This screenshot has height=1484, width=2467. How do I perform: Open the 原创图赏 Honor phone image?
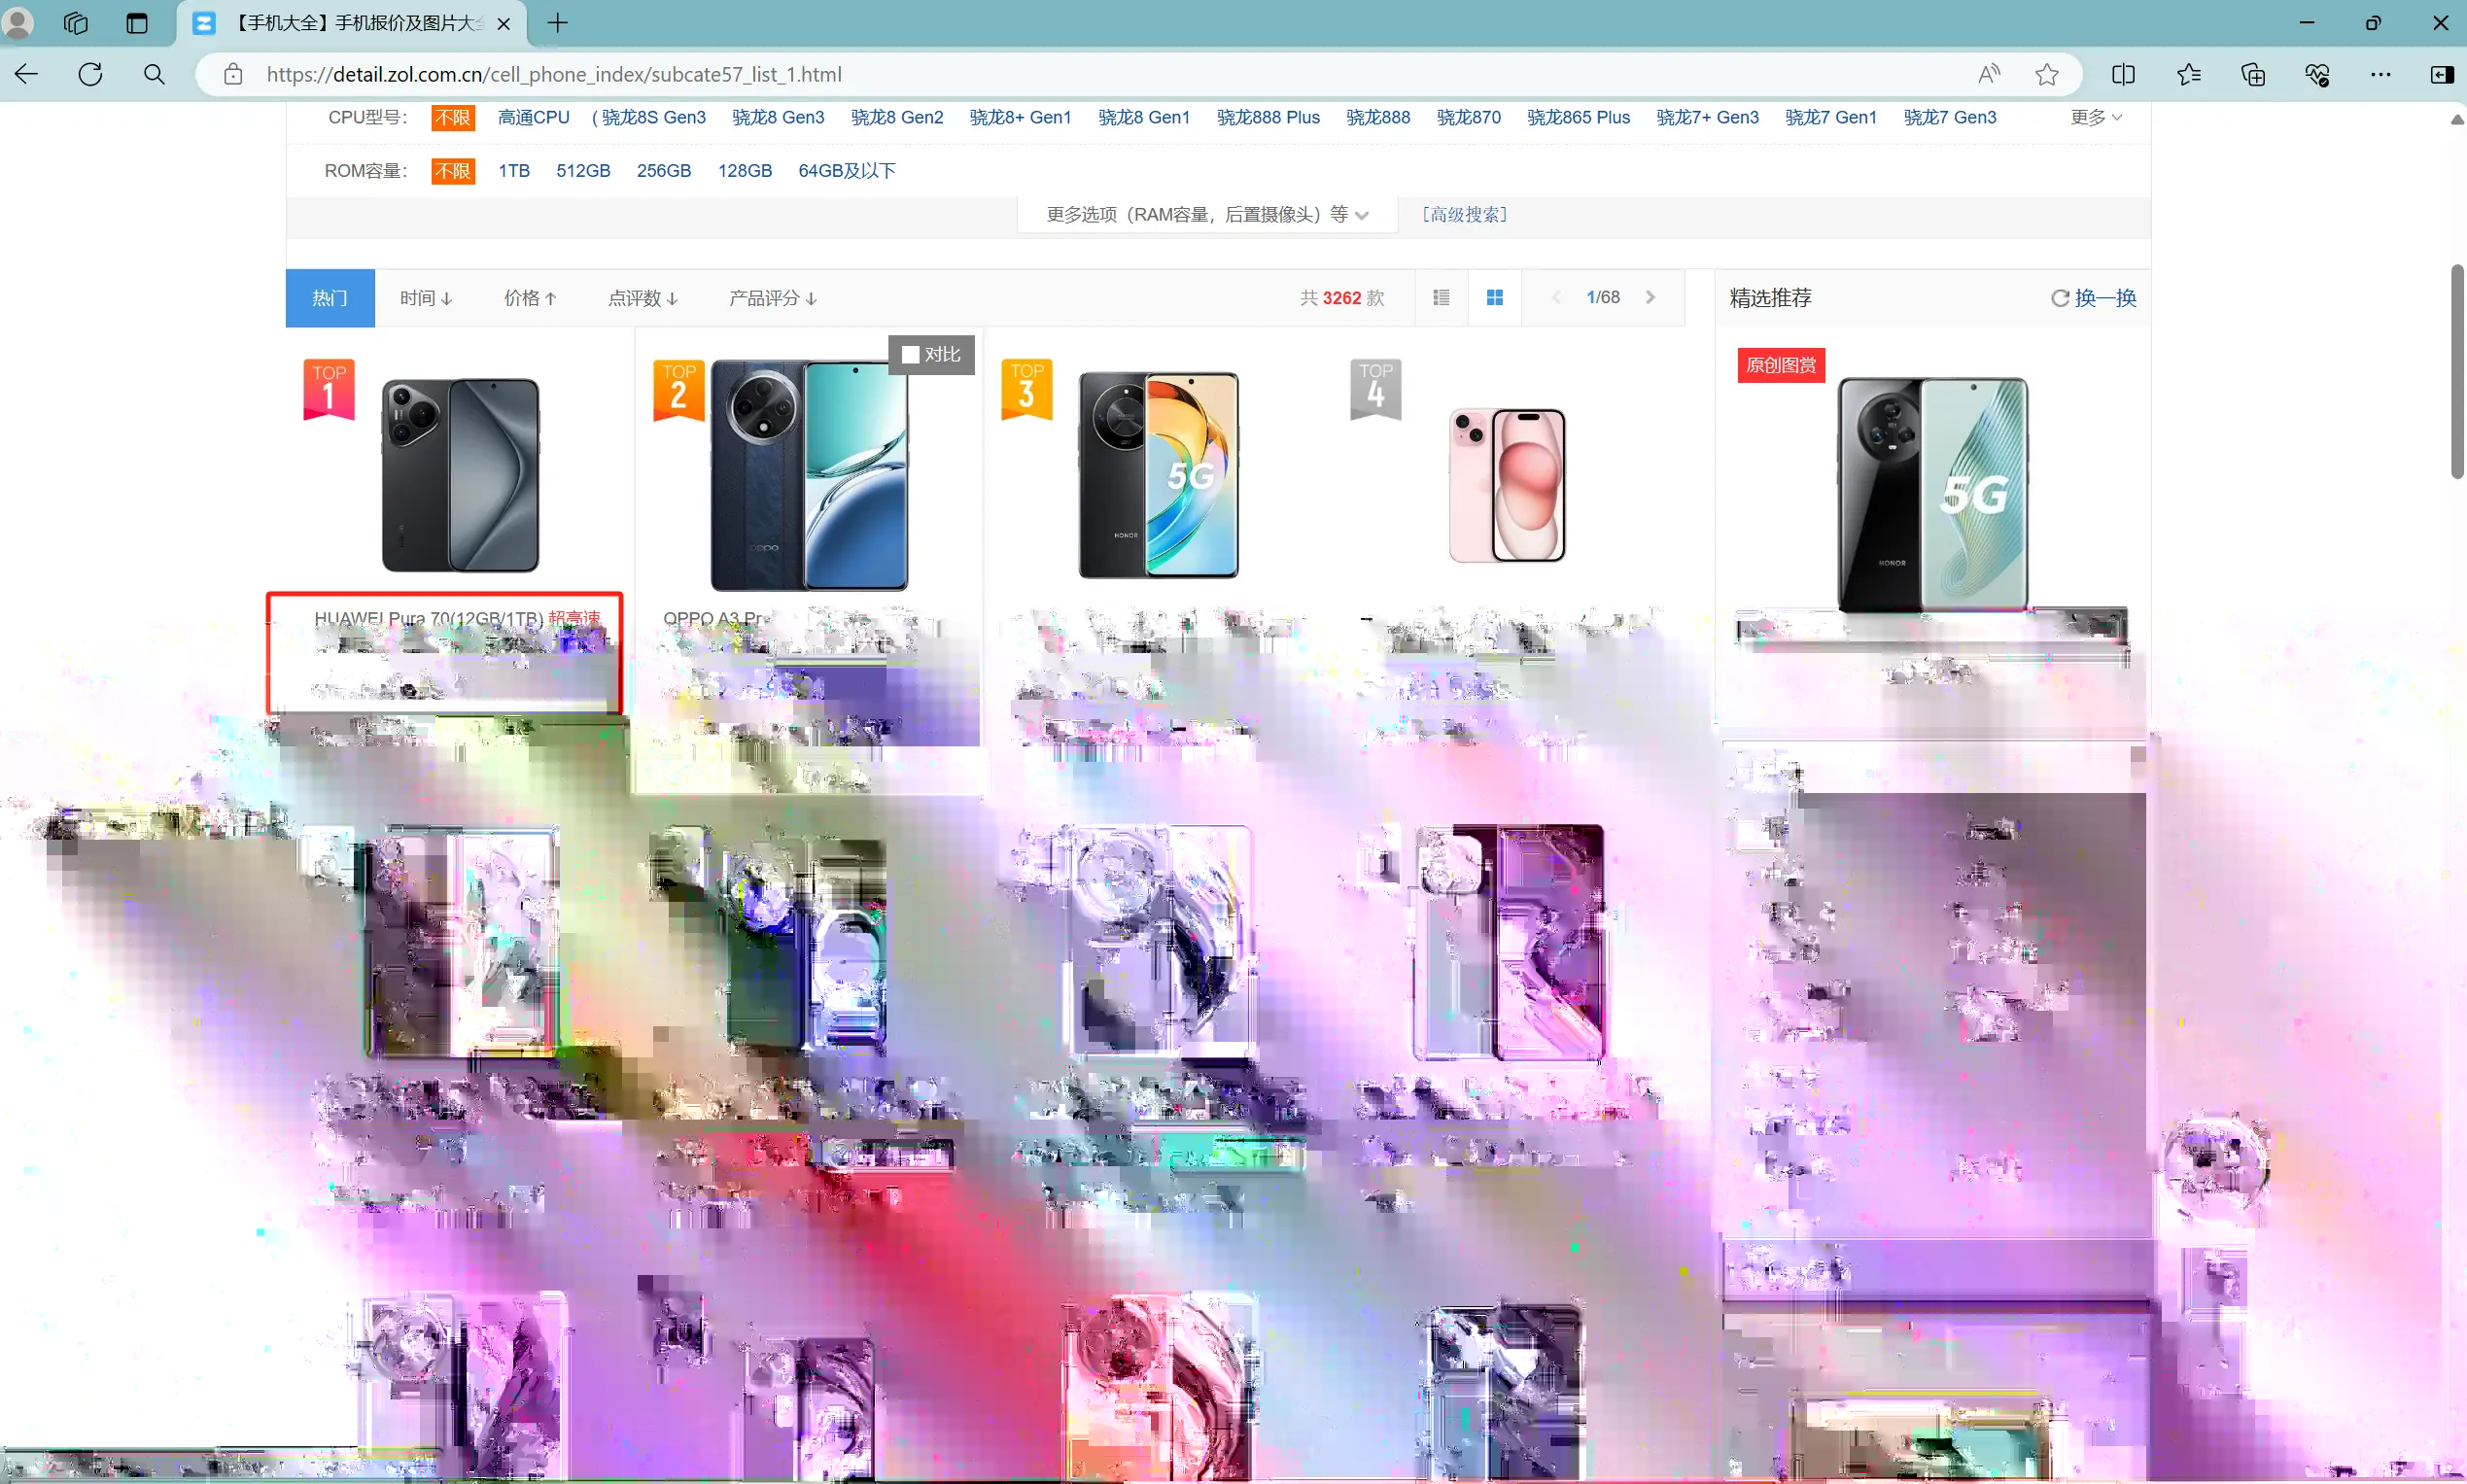click(1932, 495)
